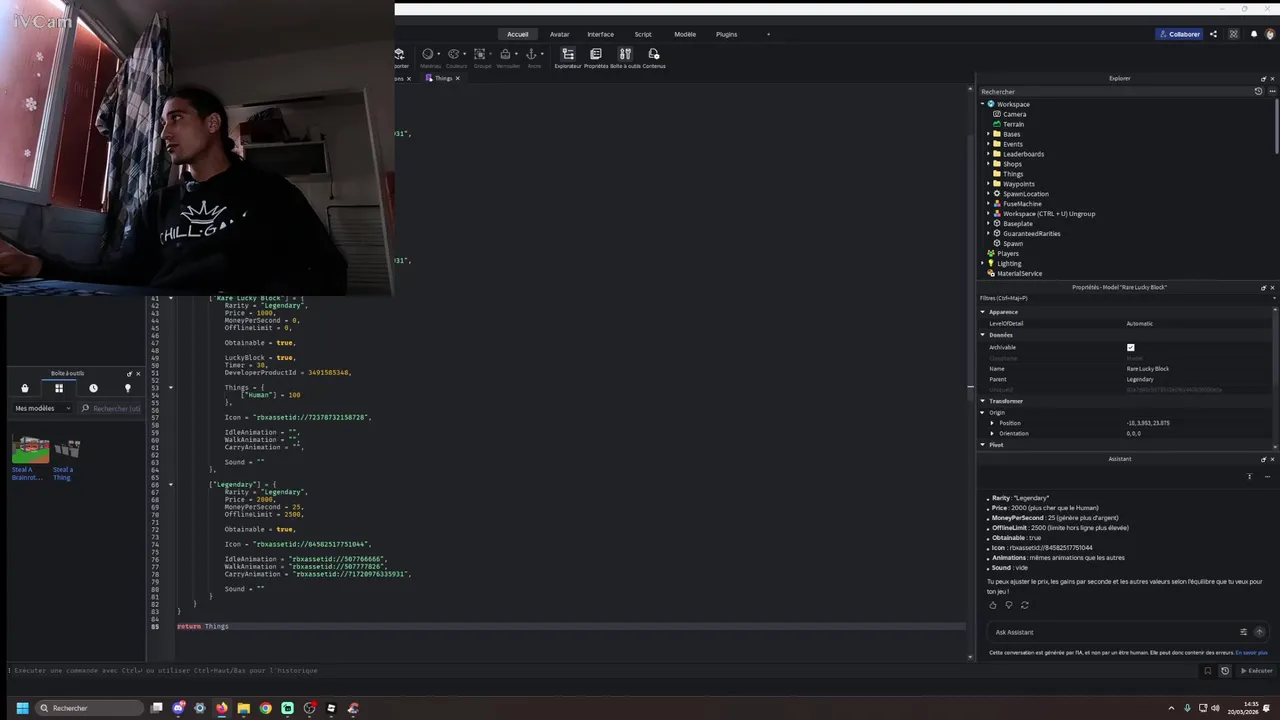Open the Windows Start menu
Viewport: 1280px width, 720px height.
tap(22, 708)
